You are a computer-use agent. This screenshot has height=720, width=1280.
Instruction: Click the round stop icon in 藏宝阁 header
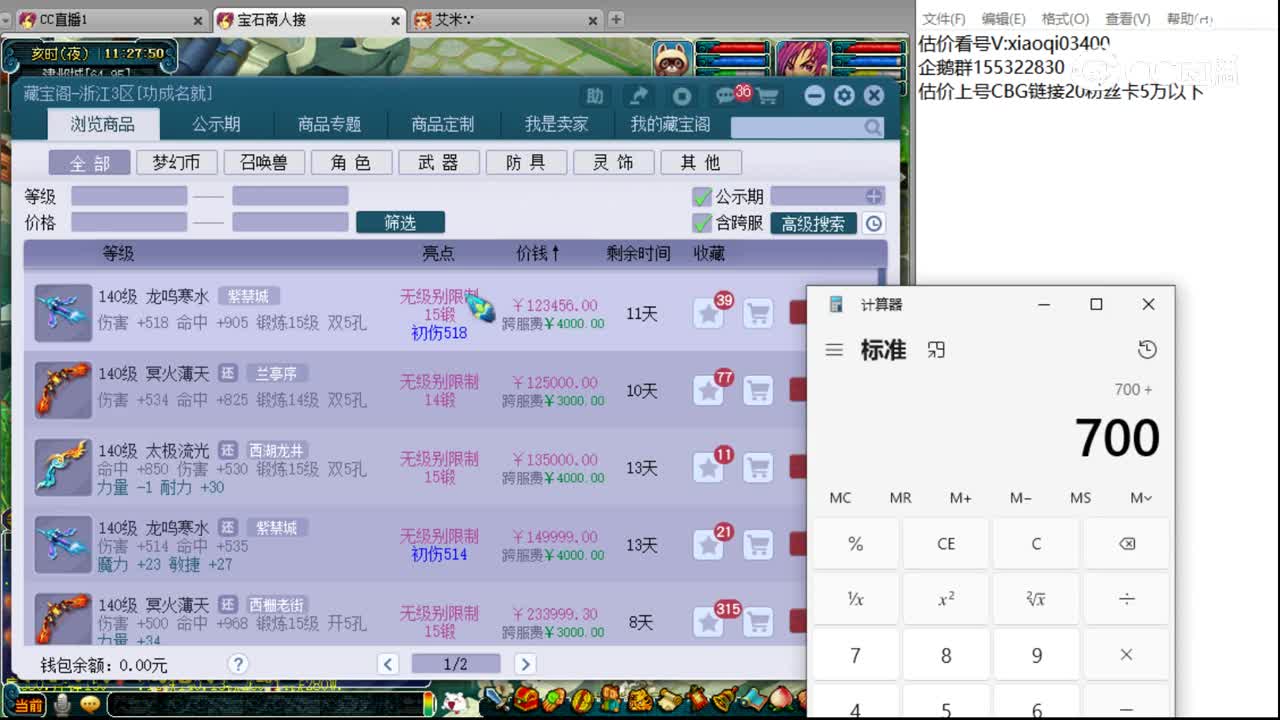[681, 95]
